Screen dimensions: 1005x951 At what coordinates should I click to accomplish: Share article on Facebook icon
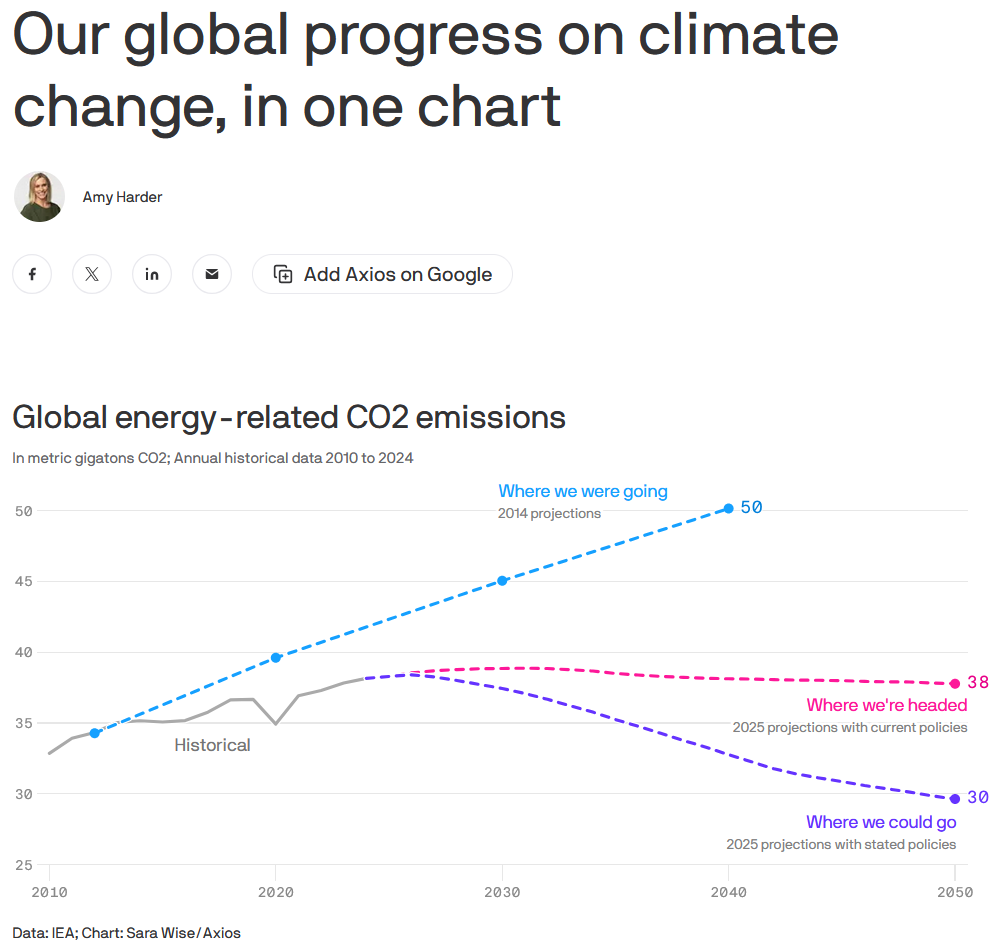coord(32,274)
